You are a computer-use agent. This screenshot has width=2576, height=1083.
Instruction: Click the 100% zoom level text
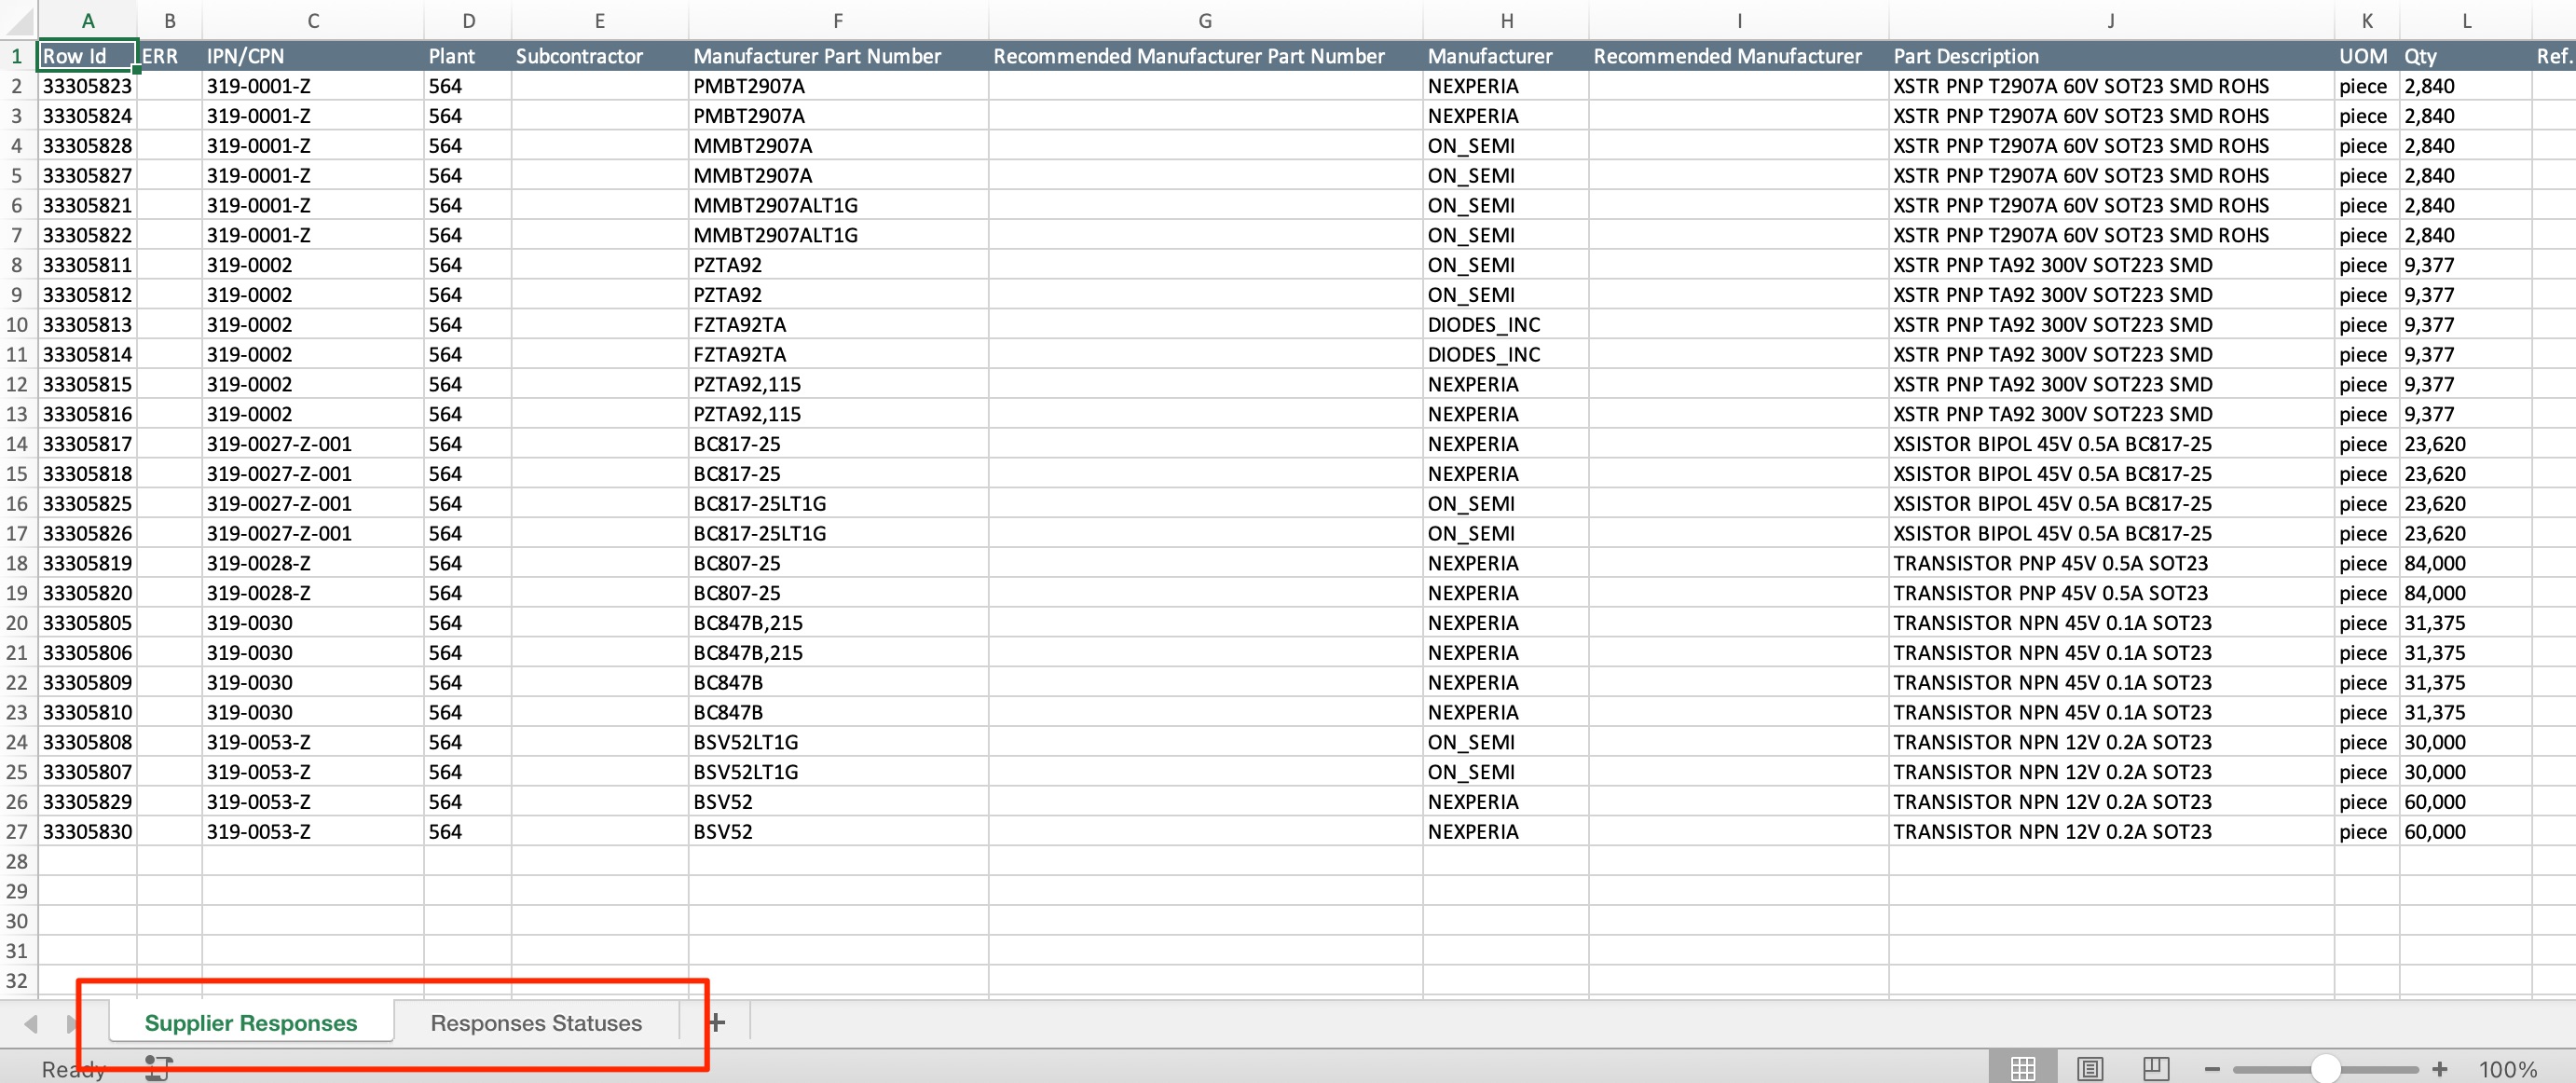pos(2507,1069)
